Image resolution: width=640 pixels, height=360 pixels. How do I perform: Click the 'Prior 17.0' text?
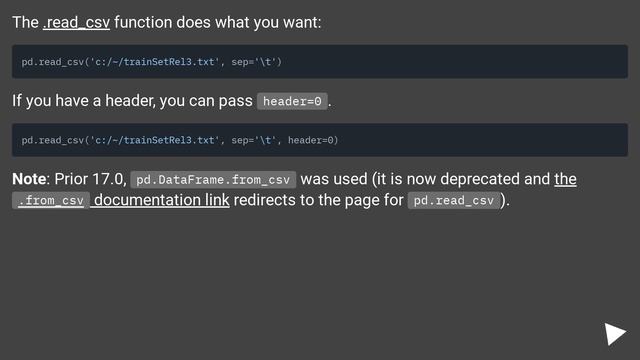(91, 179)
